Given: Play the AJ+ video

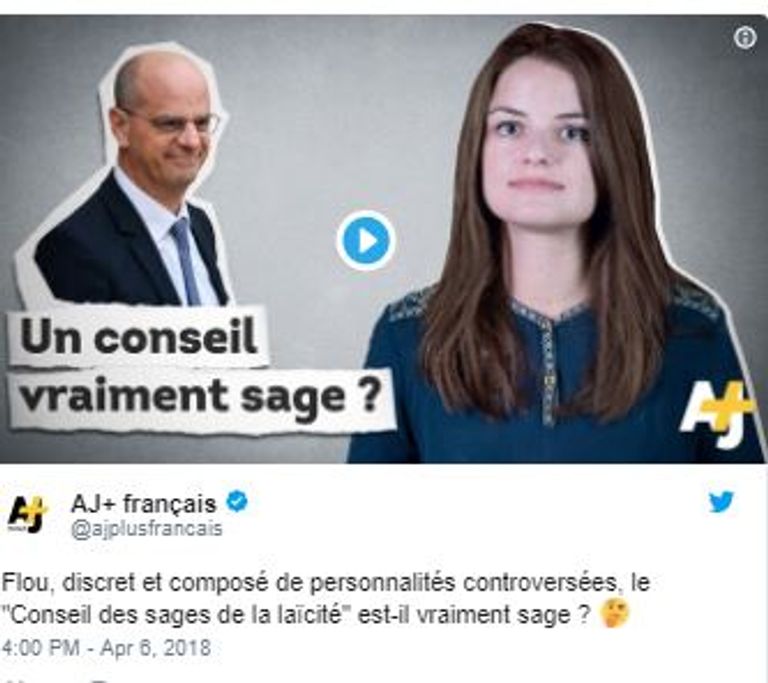Looking at the screenshot, I should [365, 241].
